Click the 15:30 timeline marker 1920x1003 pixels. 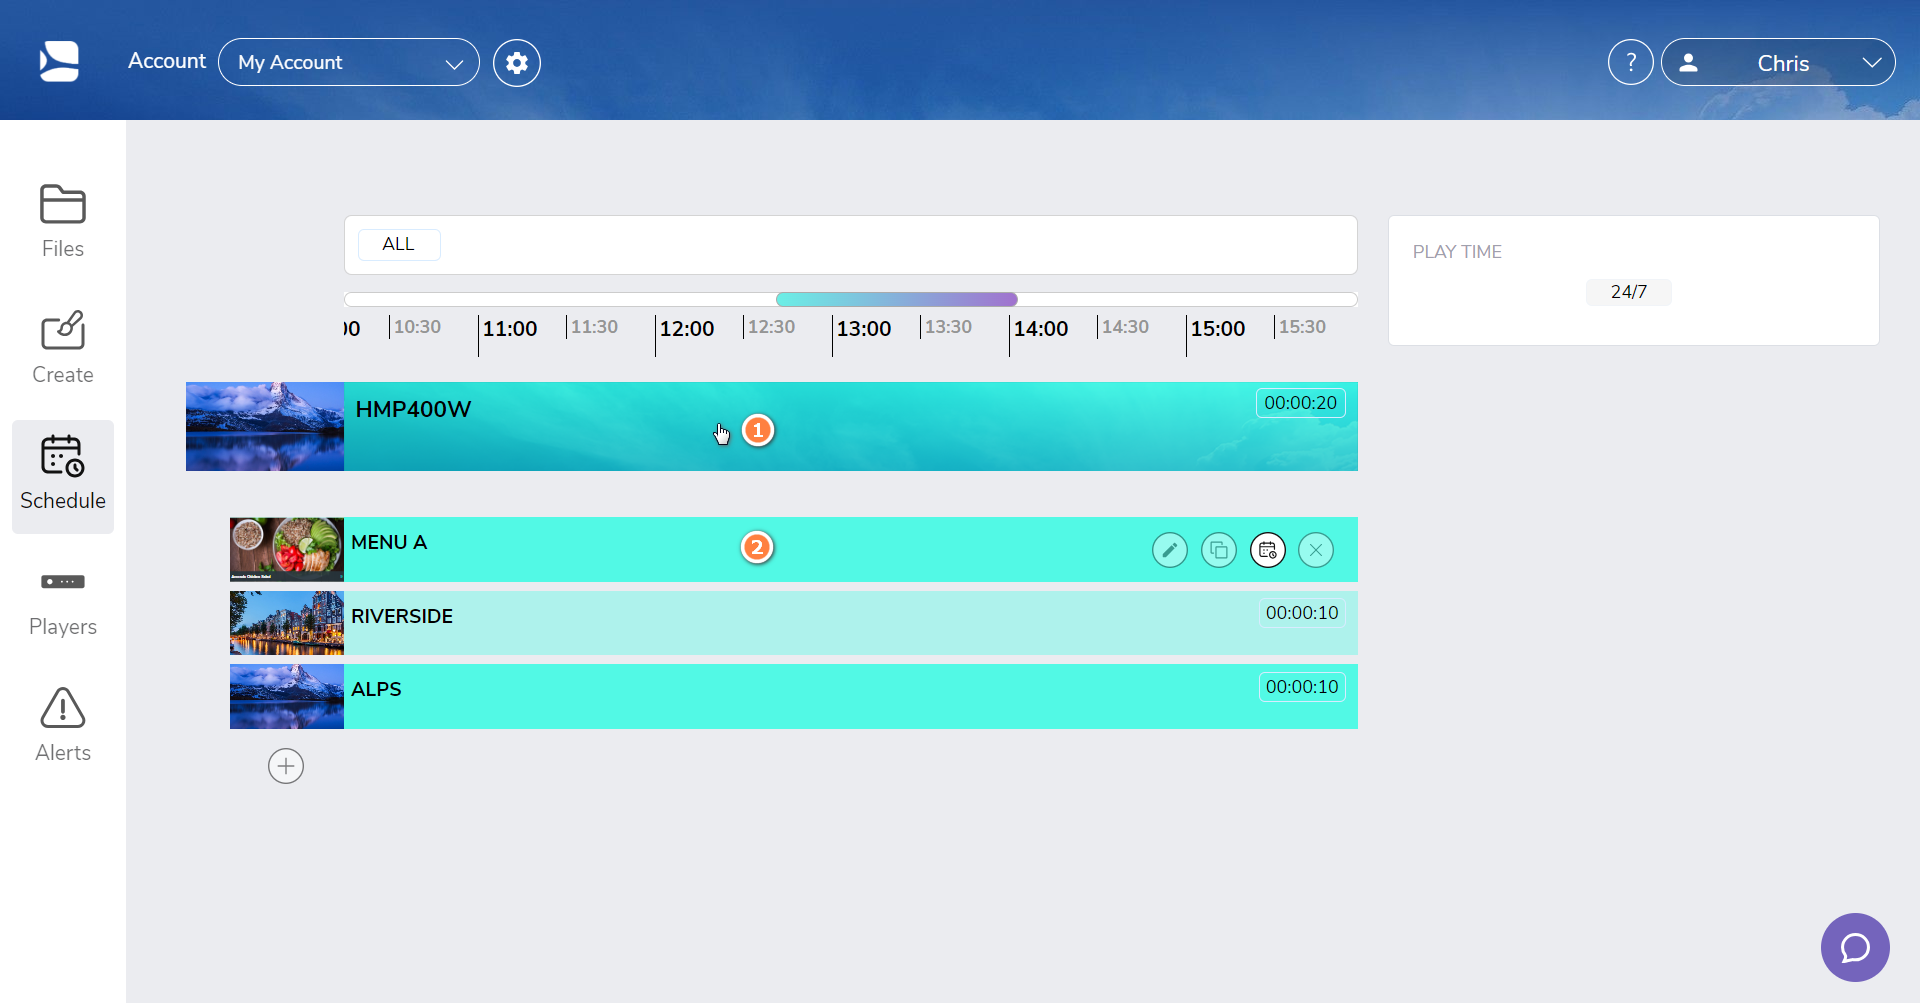[x=1303, y=327]
